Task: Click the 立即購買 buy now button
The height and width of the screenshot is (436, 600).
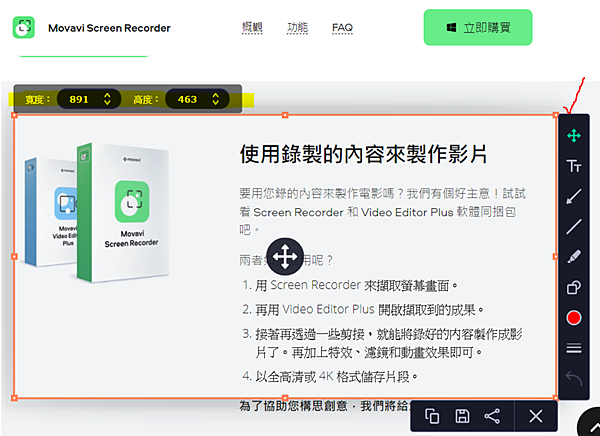Action: click(x=478, y=28)
